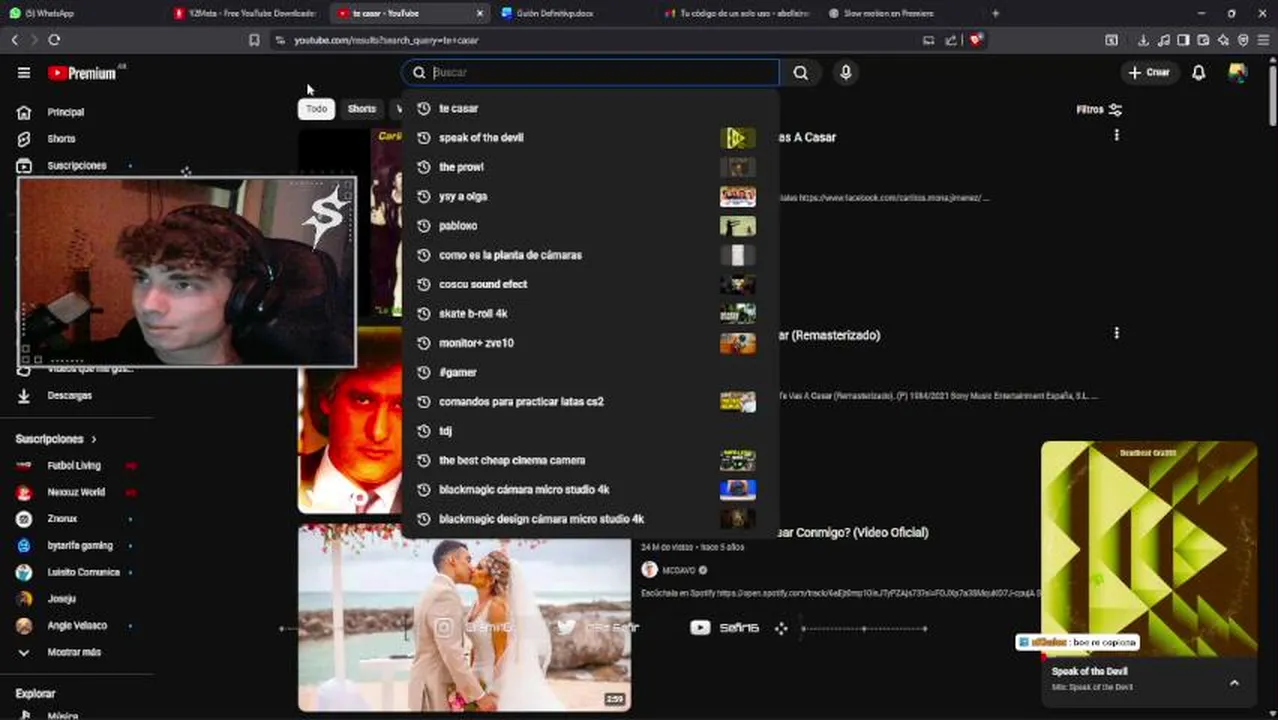Pick "como es la planta de cámaras" suggestion
1278x720 pixels.
(590, 255)
